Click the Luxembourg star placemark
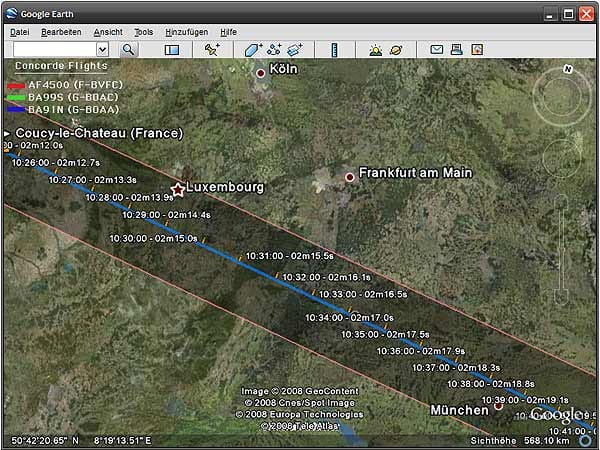Viewport: 600px width, 450px height. pyautogui.click(x=178, y=189)
